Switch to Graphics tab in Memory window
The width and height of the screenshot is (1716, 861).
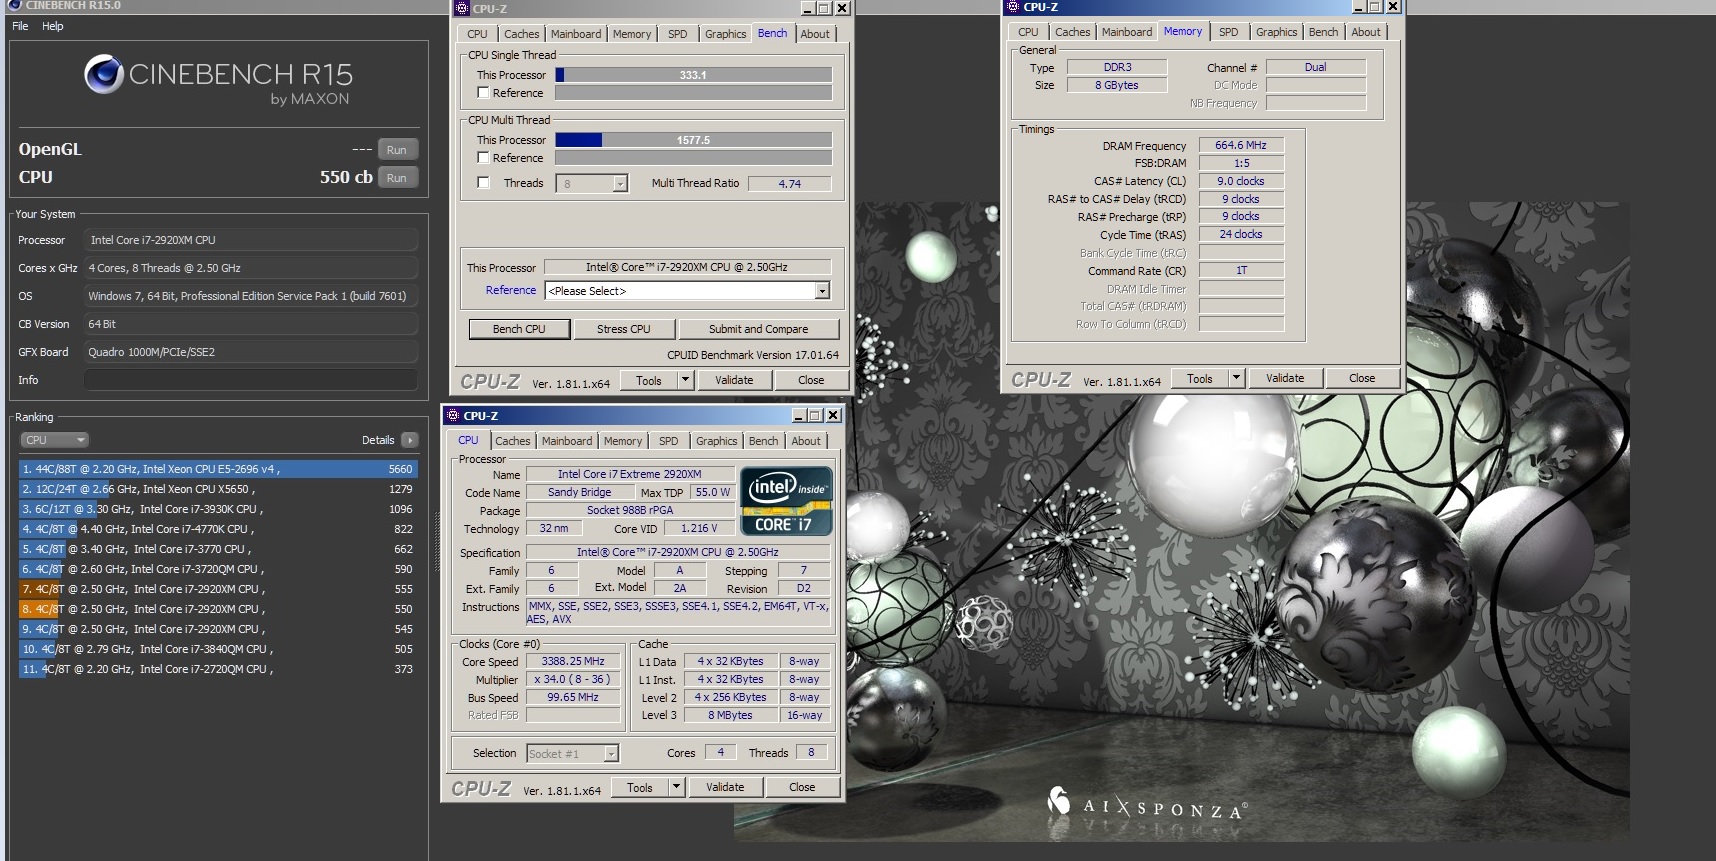[x=1277, y=32]
